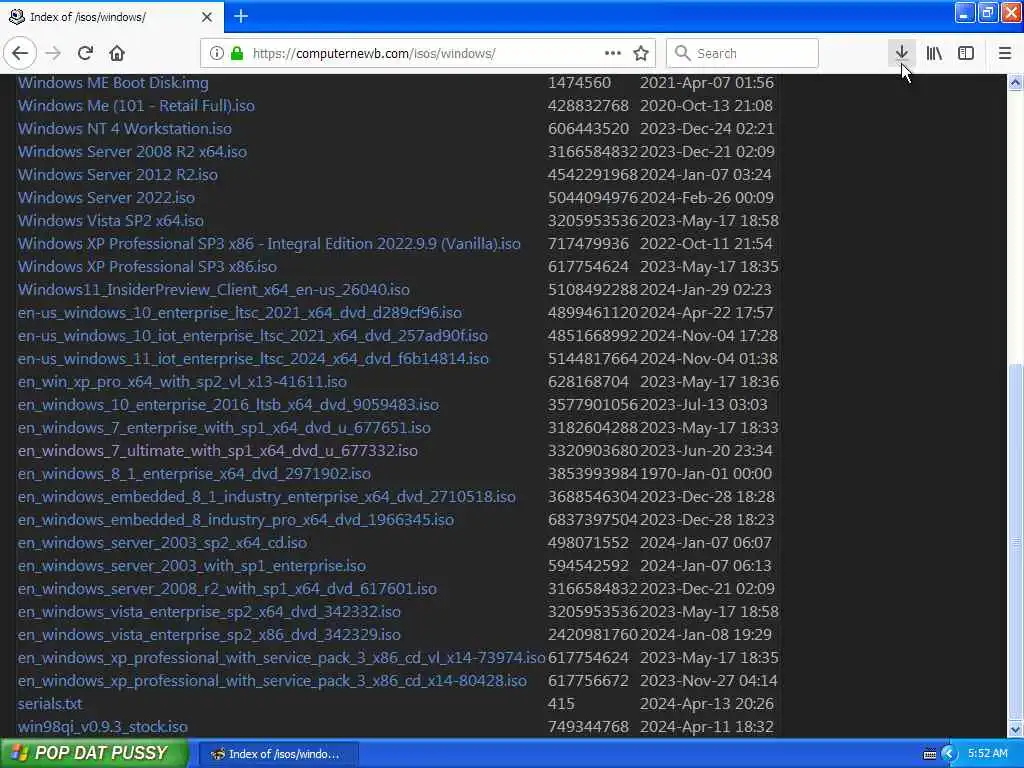
Task: Open en_windows_vista_enterprise_sp2_x86 iso link
Action: click(209, 635)
